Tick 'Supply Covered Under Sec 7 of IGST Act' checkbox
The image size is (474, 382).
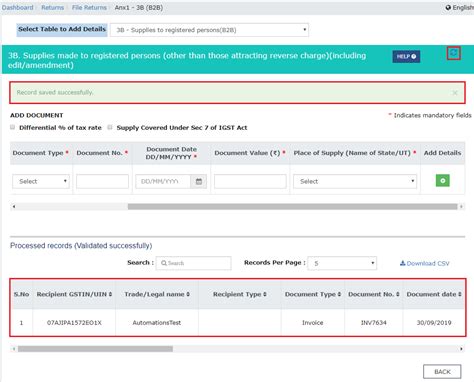coord(110,127)
